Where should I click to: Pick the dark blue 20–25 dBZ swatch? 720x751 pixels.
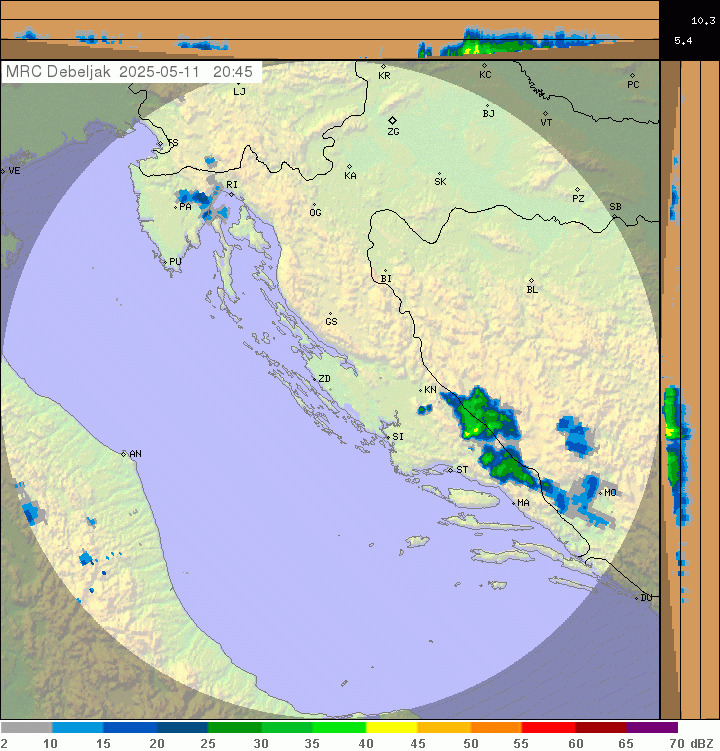[x=182, y=728]
